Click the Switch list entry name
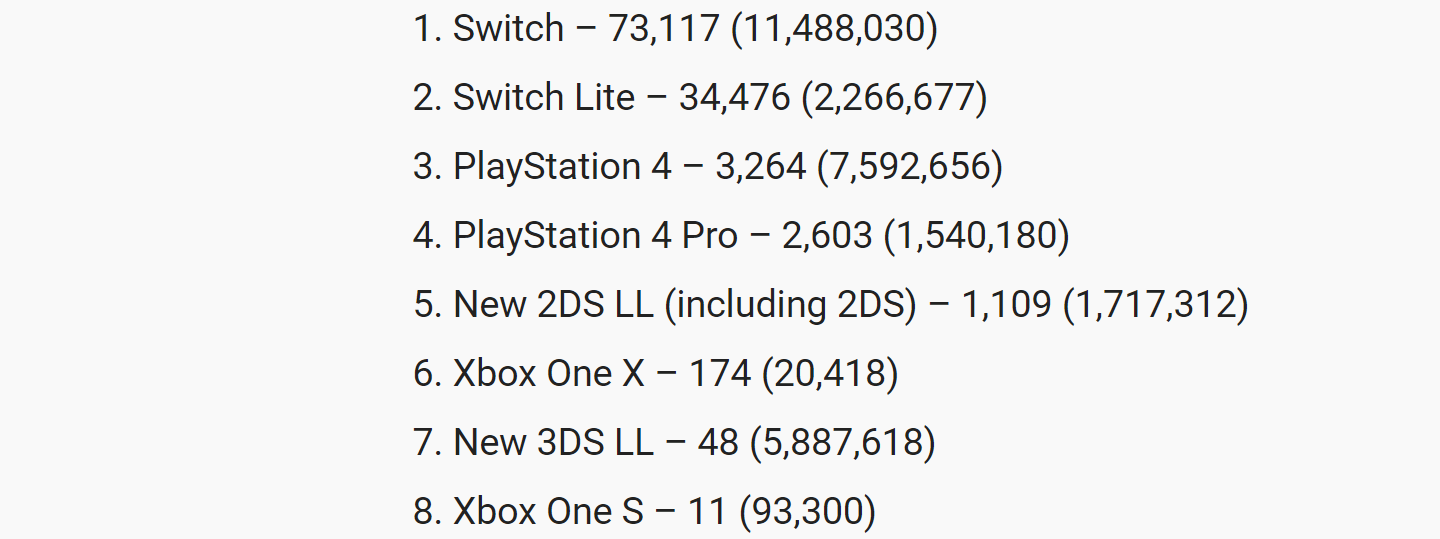The width and height of the screenshot is (1440, 539). [508, 28]
